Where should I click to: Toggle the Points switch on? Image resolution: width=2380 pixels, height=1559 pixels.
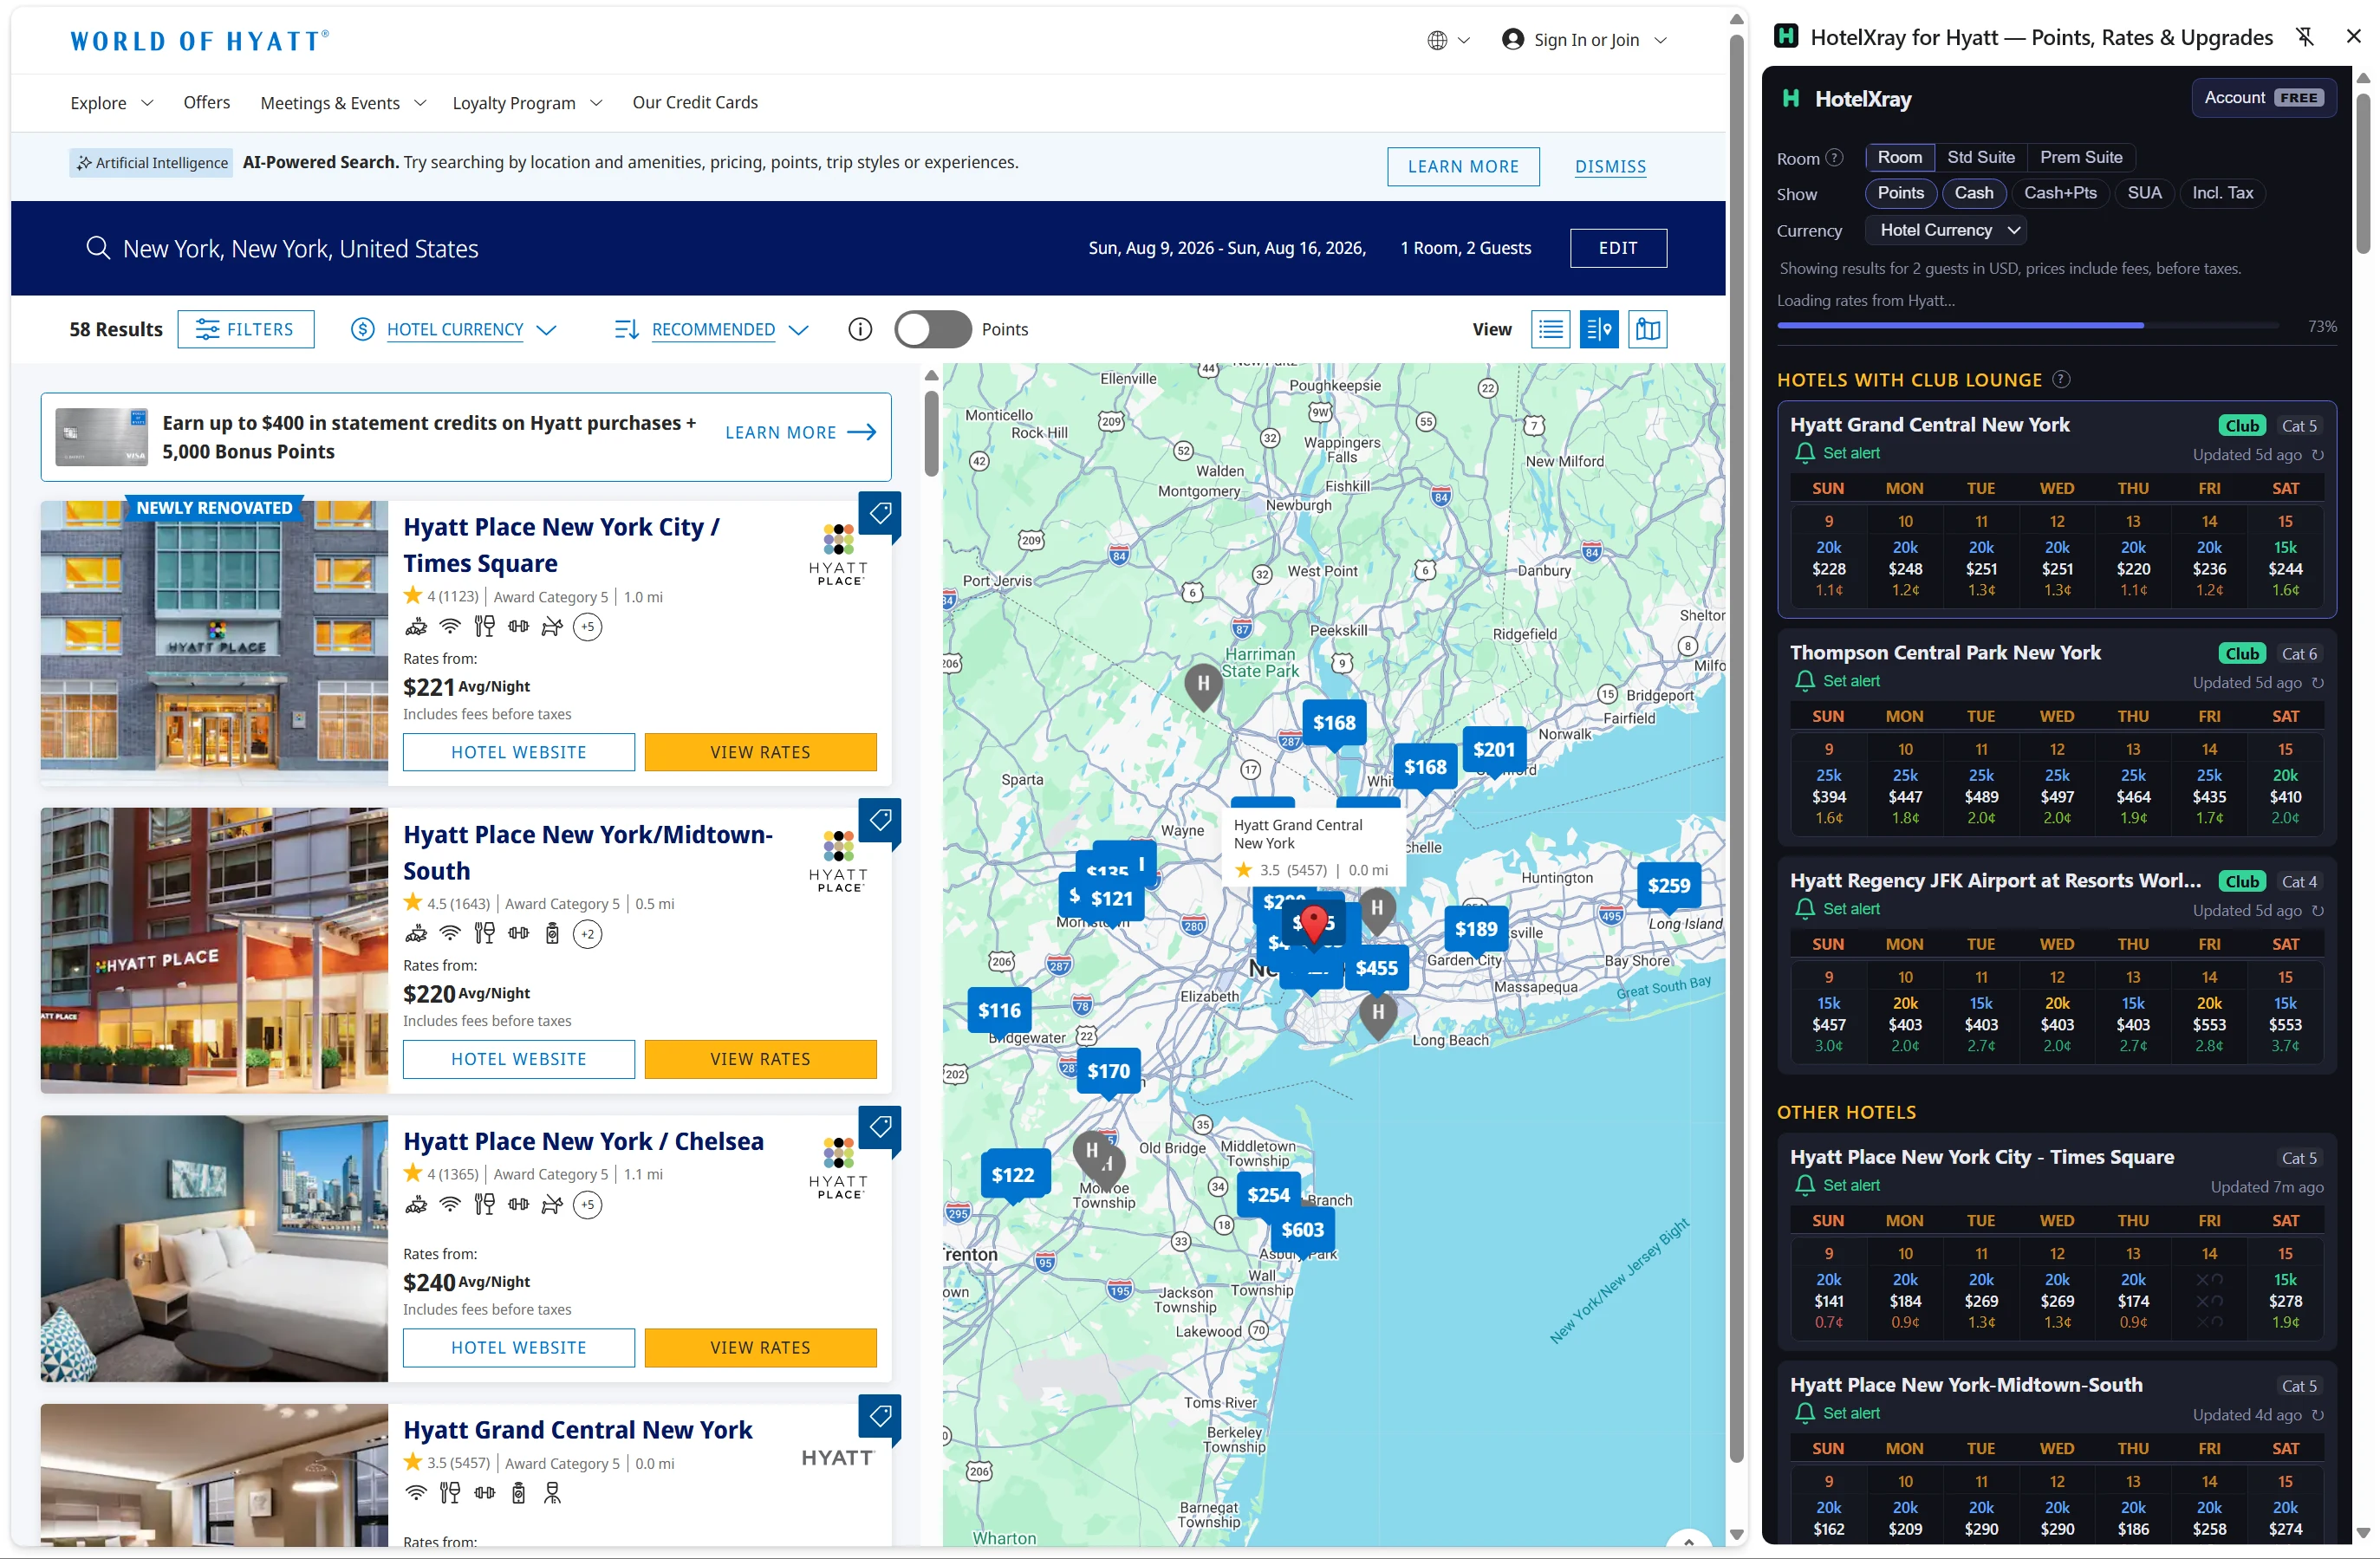932,329
